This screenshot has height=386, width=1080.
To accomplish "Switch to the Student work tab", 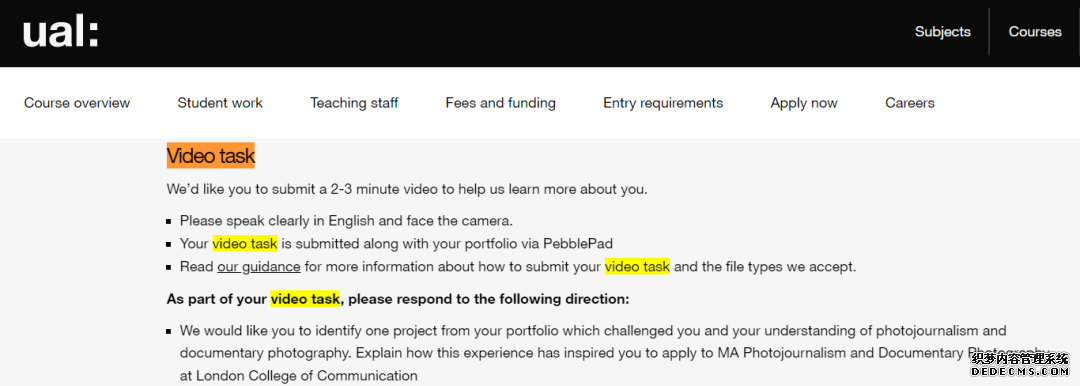I will [220, 103].
